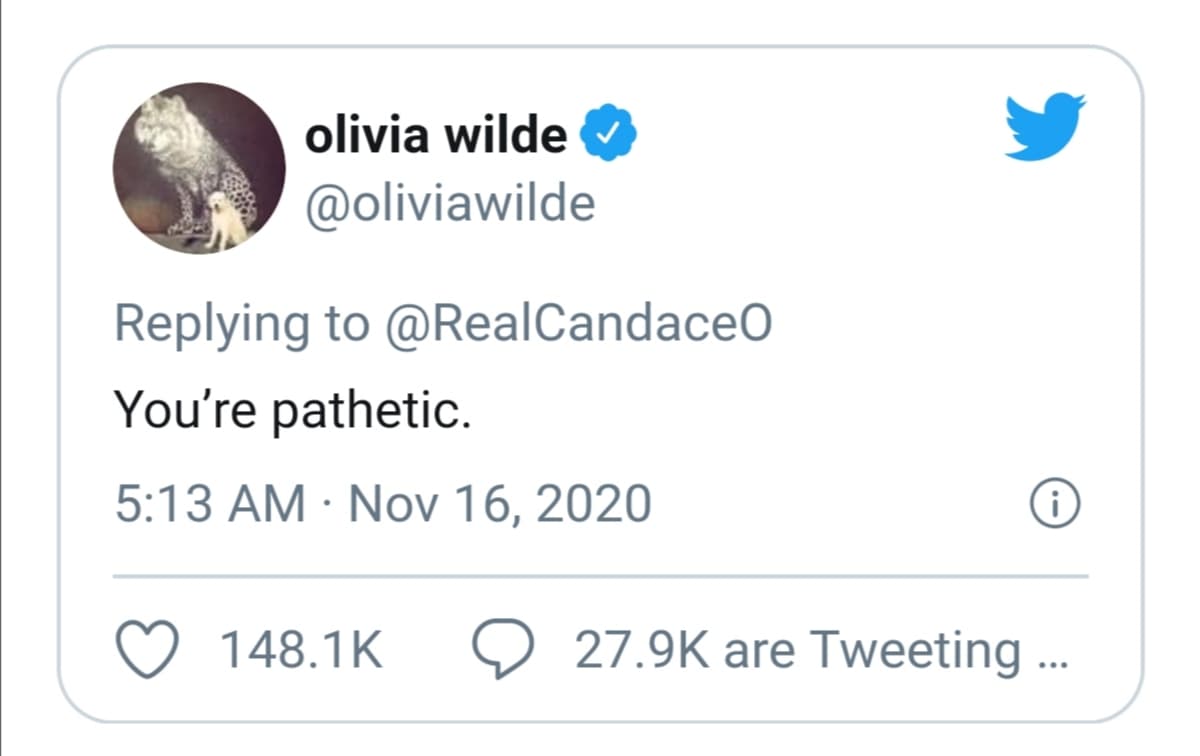Click the blue Twitter bird logo
The width and height of the screenshot is (1200, 756).
[x=1044, y=126]
